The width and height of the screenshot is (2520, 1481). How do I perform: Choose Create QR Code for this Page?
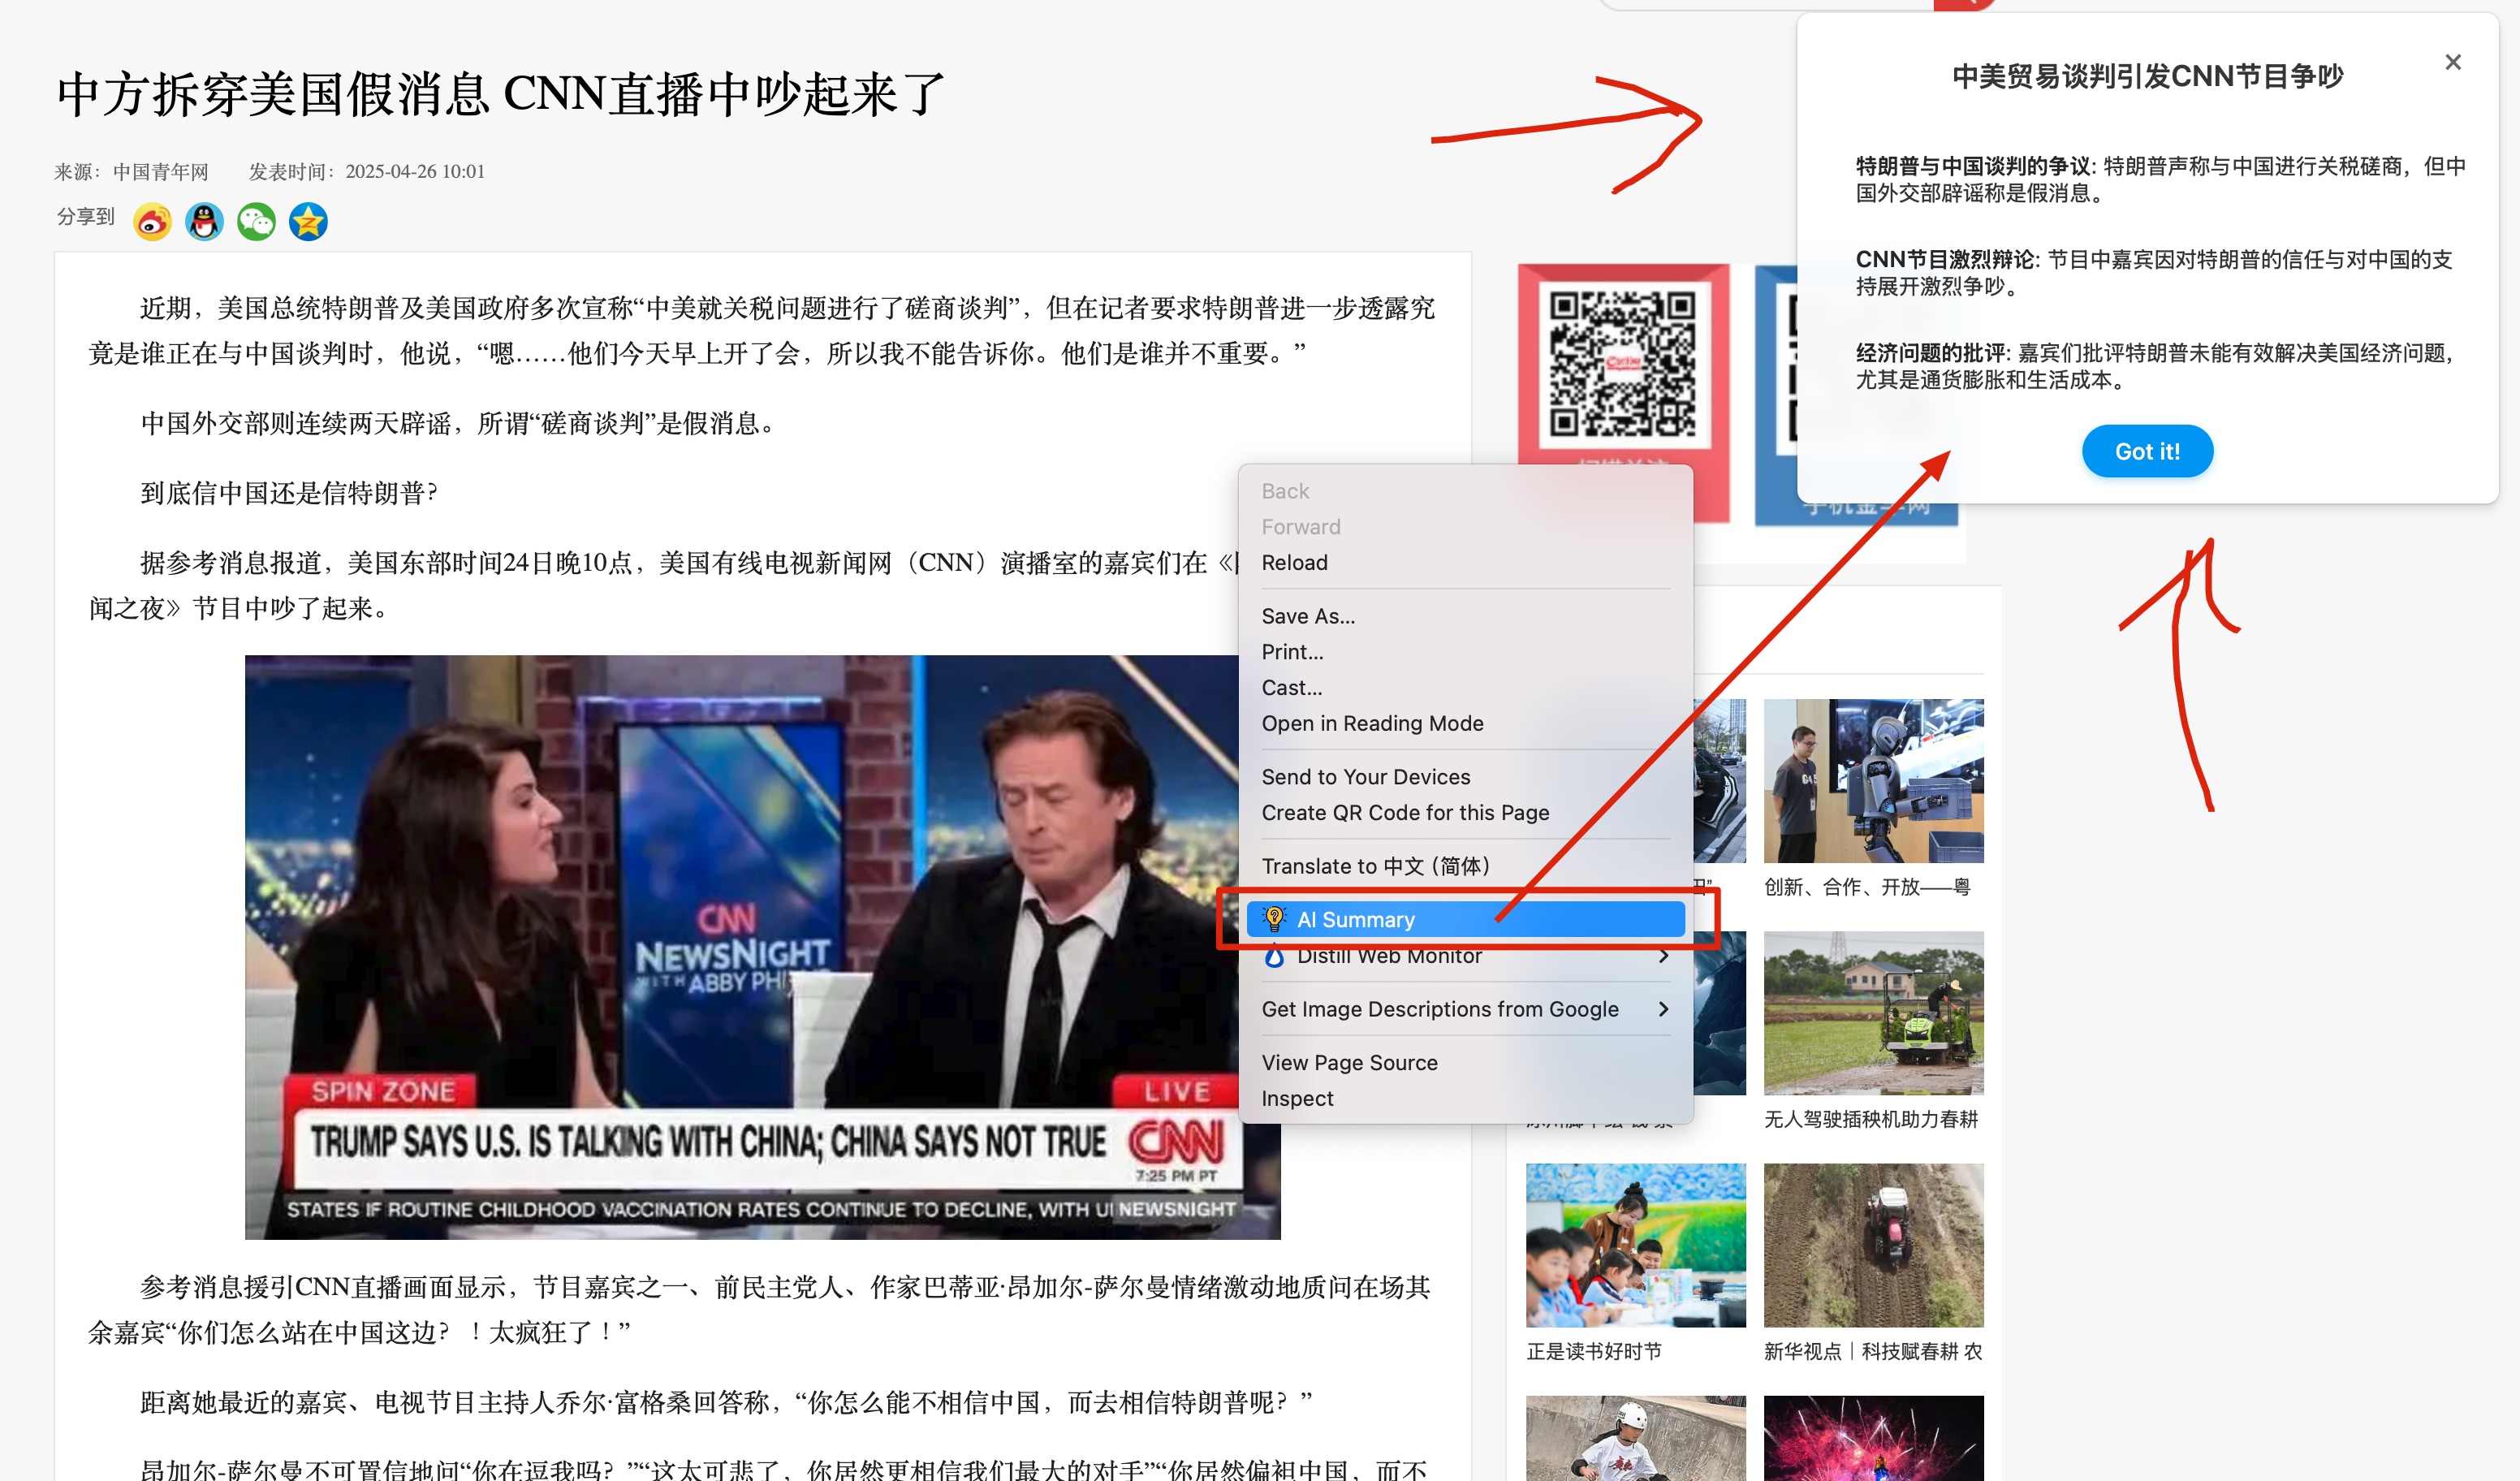click(x=1465, y=813)
